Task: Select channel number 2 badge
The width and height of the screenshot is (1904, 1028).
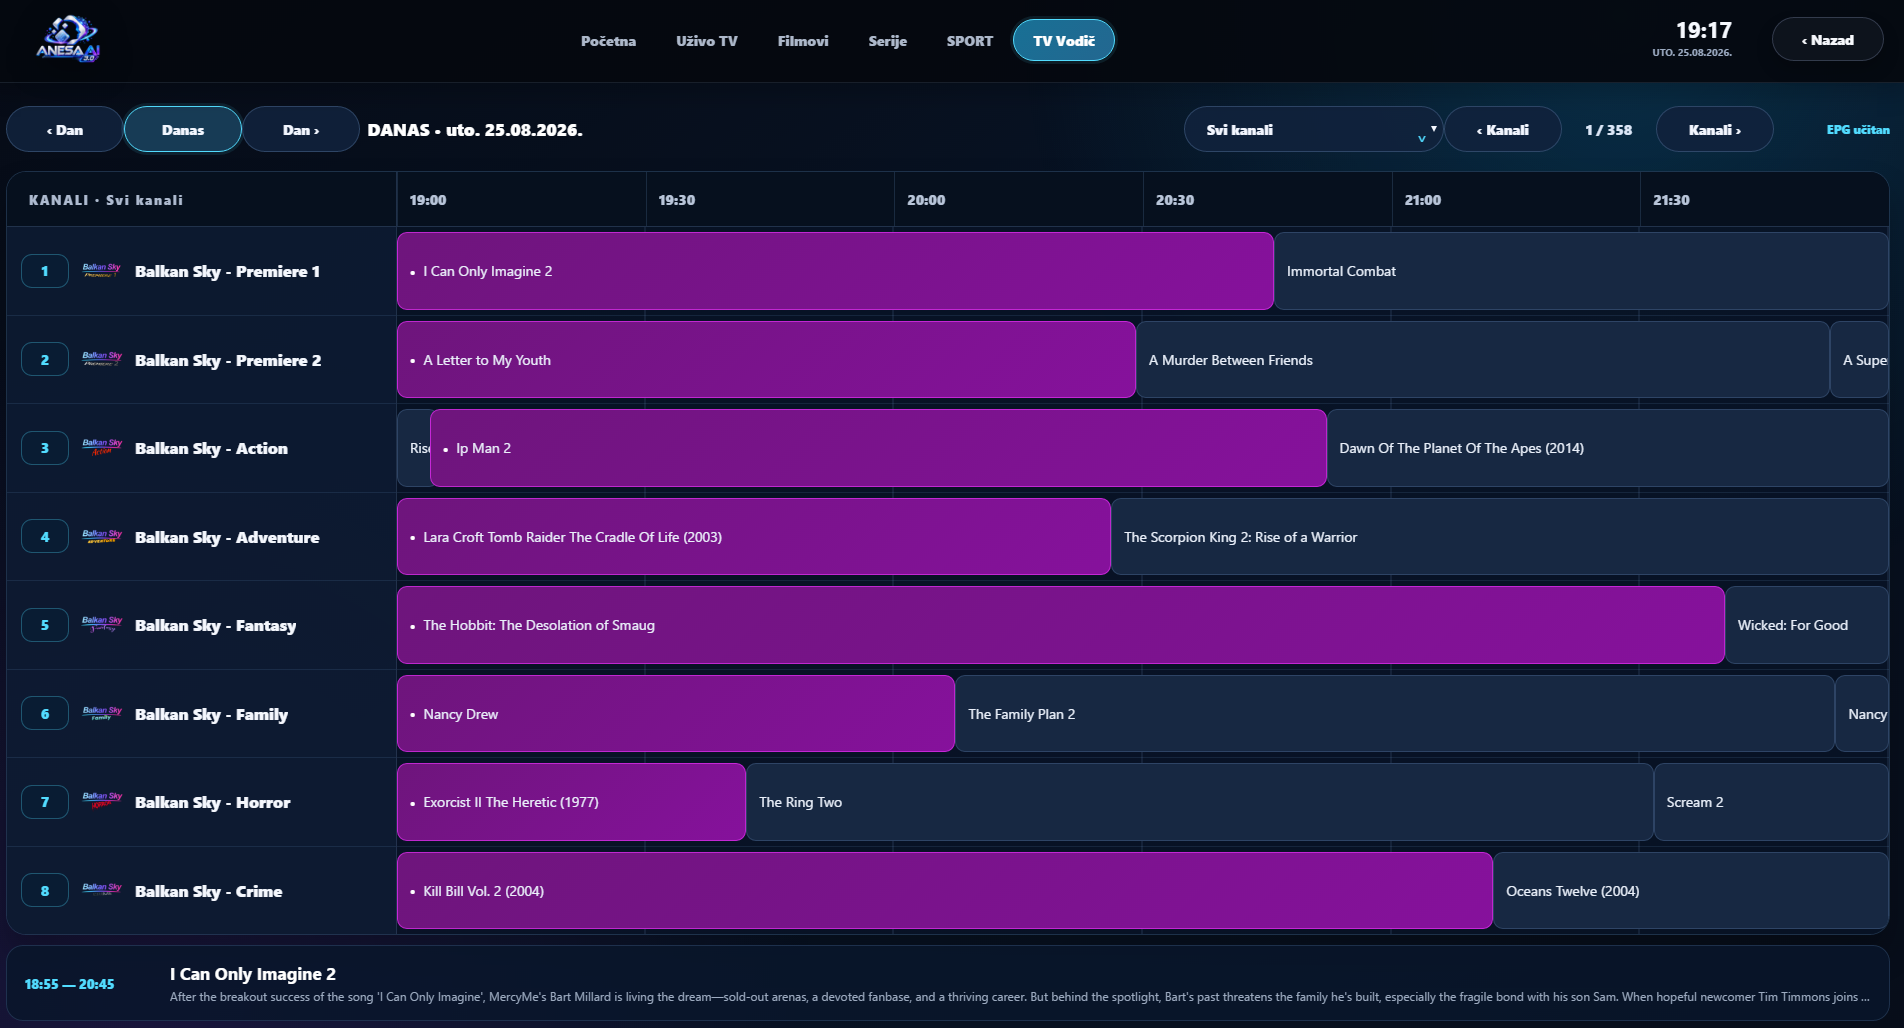Action: coord(45,360)
